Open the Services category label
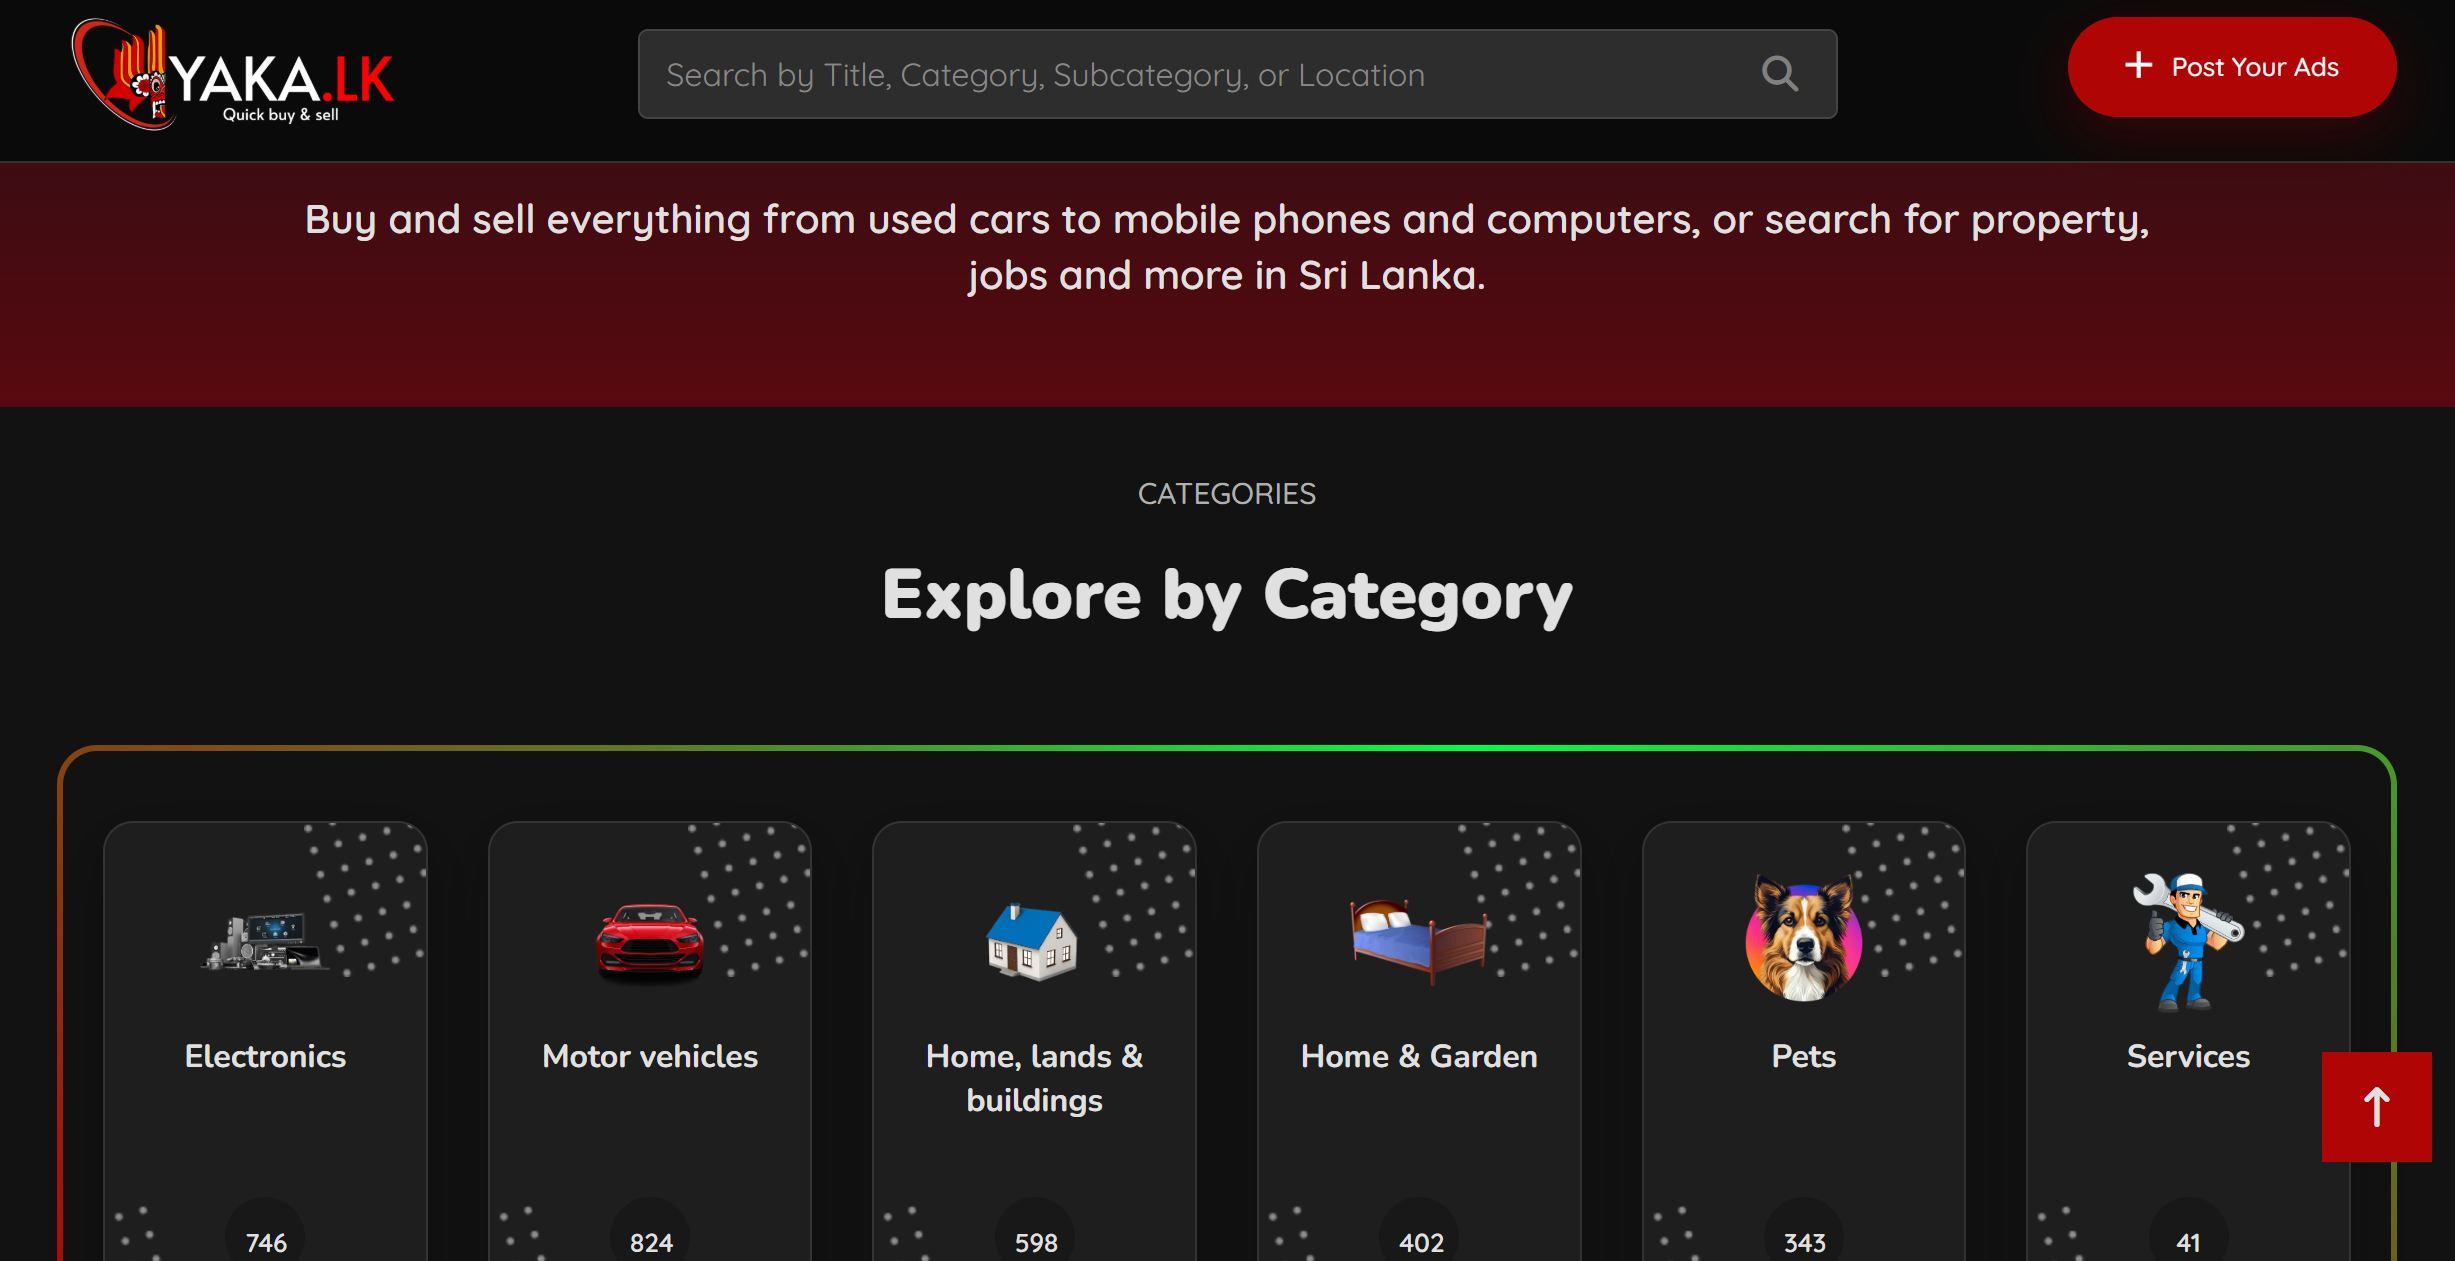The width and height of the screenshot is (2455, 1261). tap(2188, 1056)
